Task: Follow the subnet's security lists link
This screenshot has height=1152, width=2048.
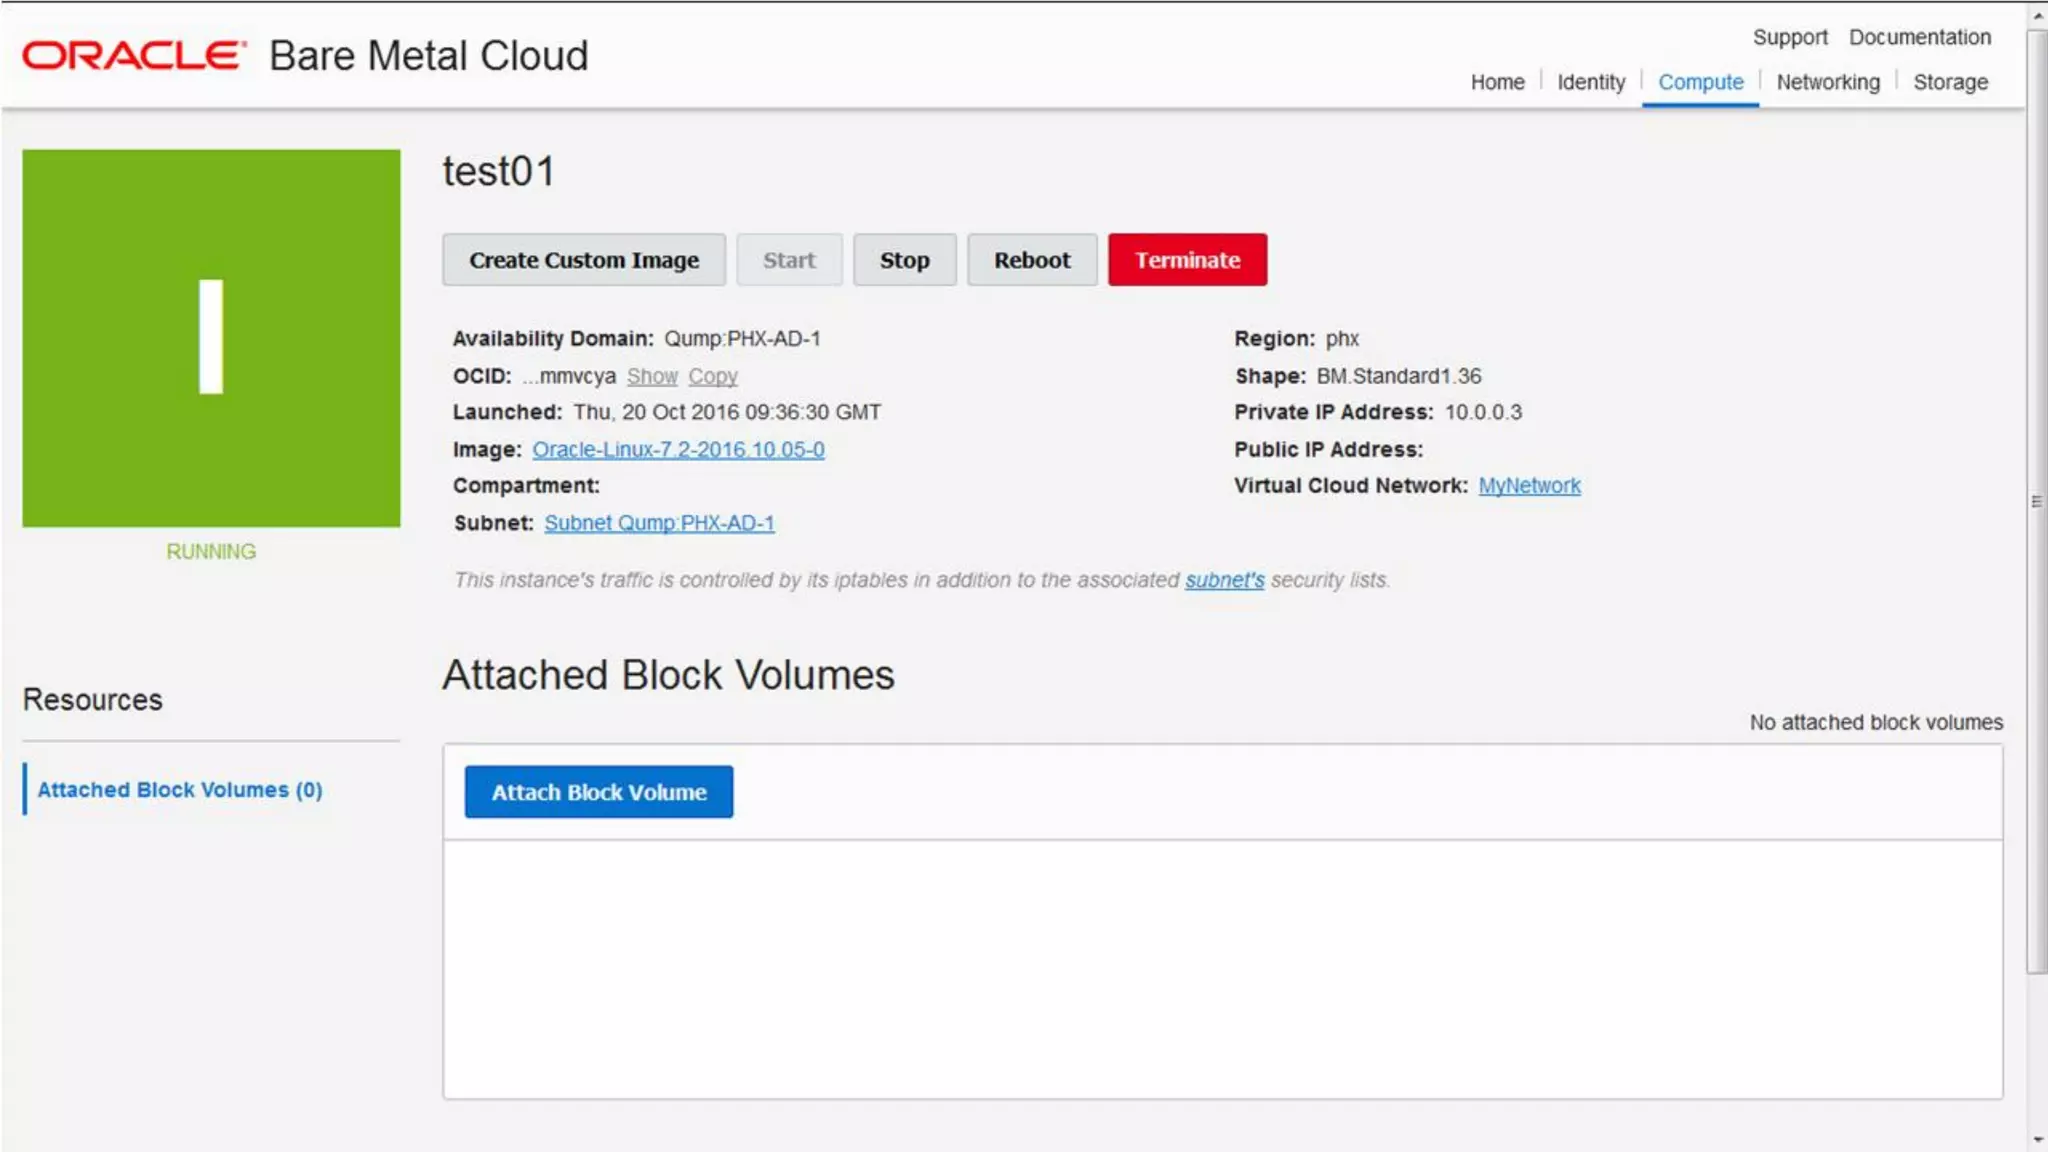Action: [x=1224, y=580]
